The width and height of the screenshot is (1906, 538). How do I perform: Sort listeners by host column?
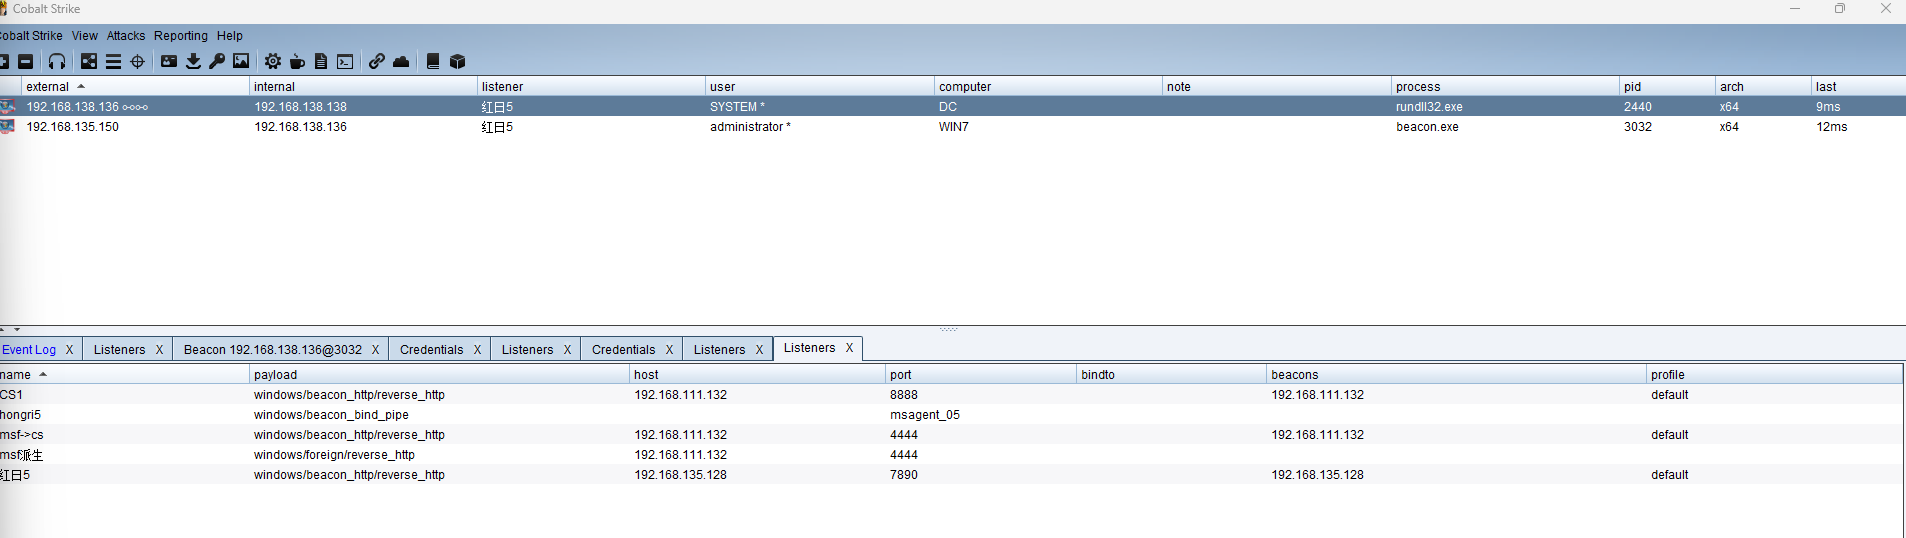pos(758,375)
